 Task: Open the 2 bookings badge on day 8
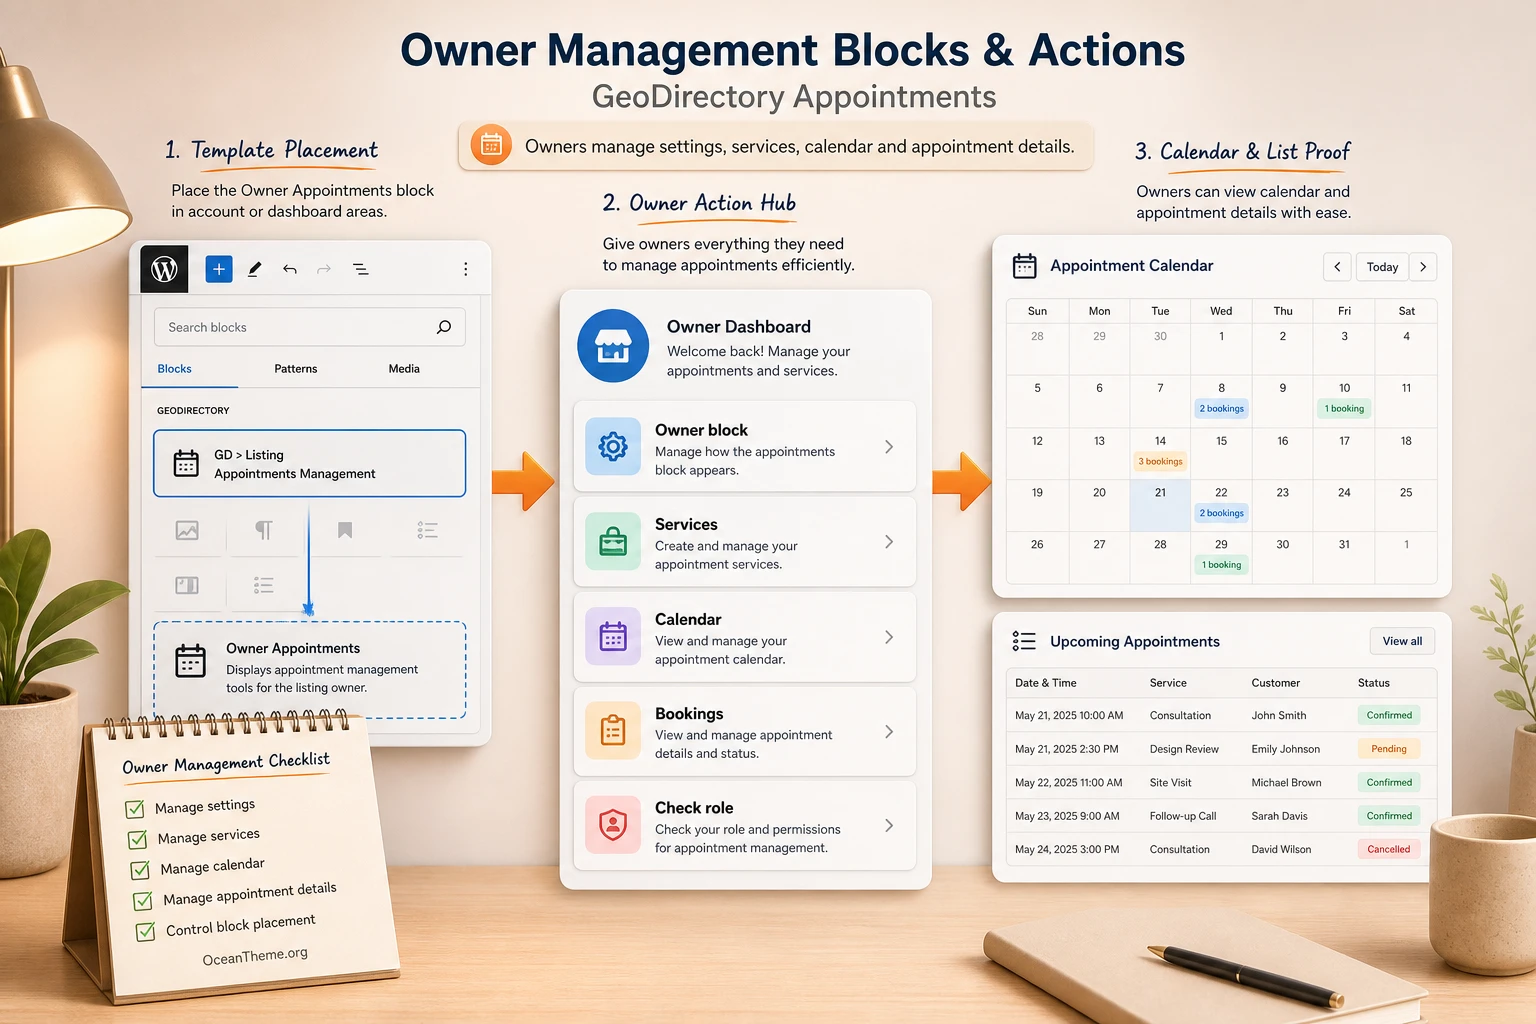(x=1222, y=409)
